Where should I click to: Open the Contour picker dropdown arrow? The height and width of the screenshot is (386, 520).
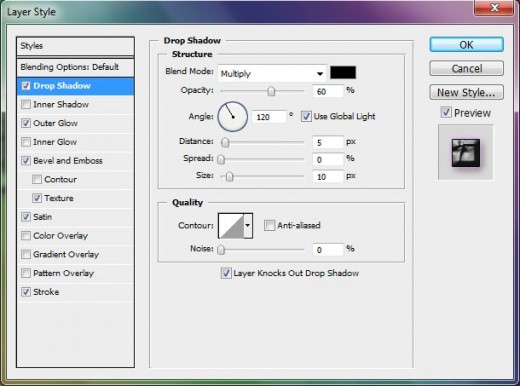(248, 226)
